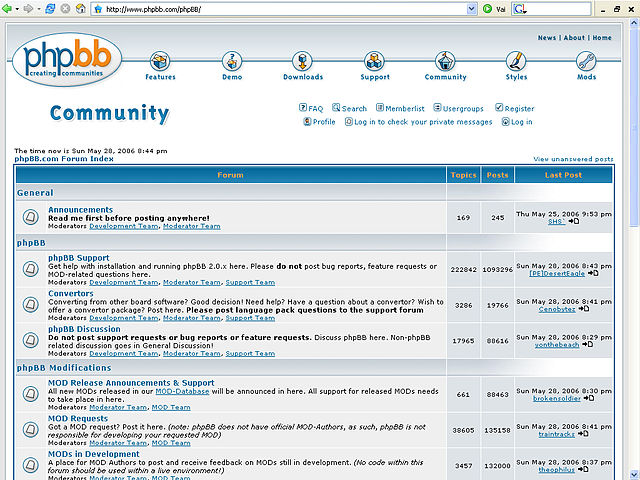Open the Styles navigation icon
Viewport: 640px width, 480px height.
(516, 61)
